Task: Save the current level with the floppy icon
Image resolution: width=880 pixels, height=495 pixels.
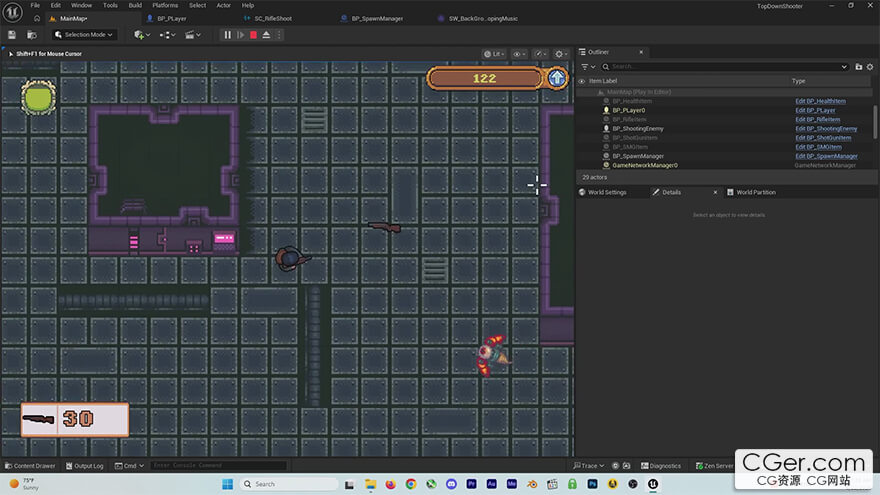Action: point(12,35)
